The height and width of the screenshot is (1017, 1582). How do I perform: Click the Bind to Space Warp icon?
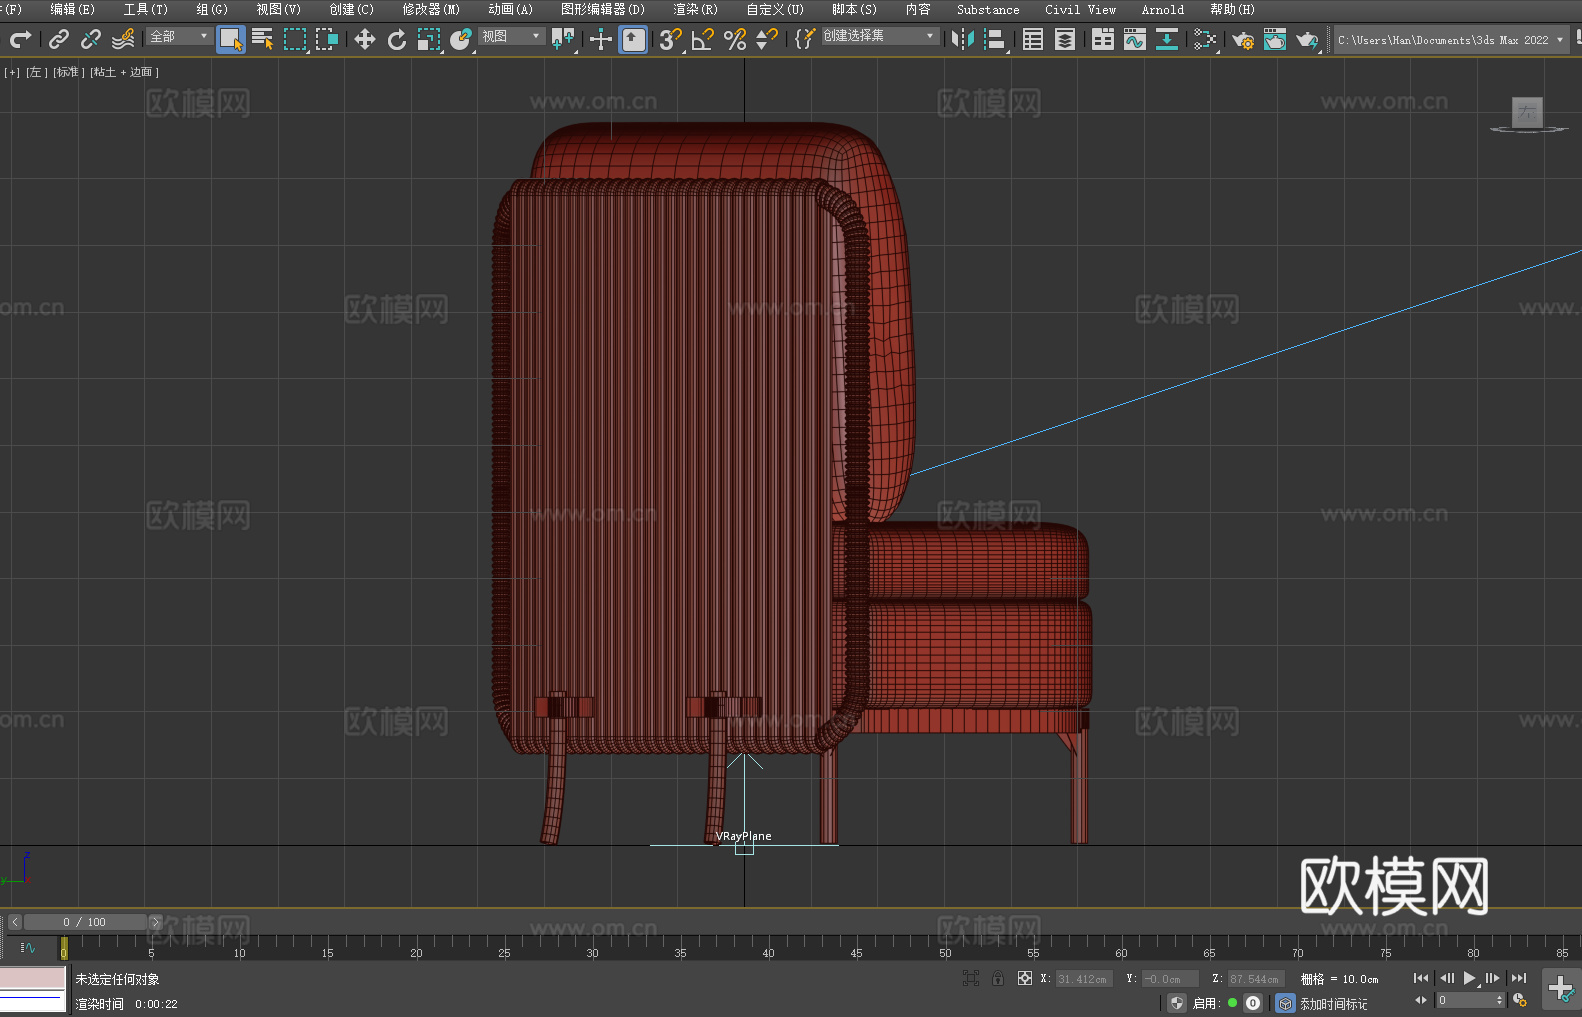123,39
